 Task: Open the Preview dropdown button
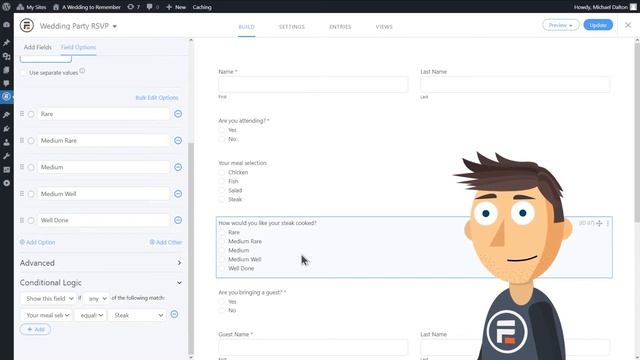pos(560,25)
